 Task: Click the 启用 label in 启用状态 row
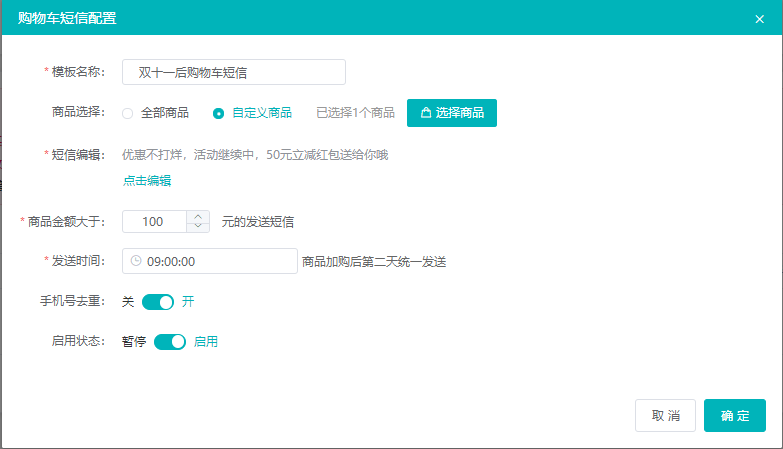(x=206, y=342)
